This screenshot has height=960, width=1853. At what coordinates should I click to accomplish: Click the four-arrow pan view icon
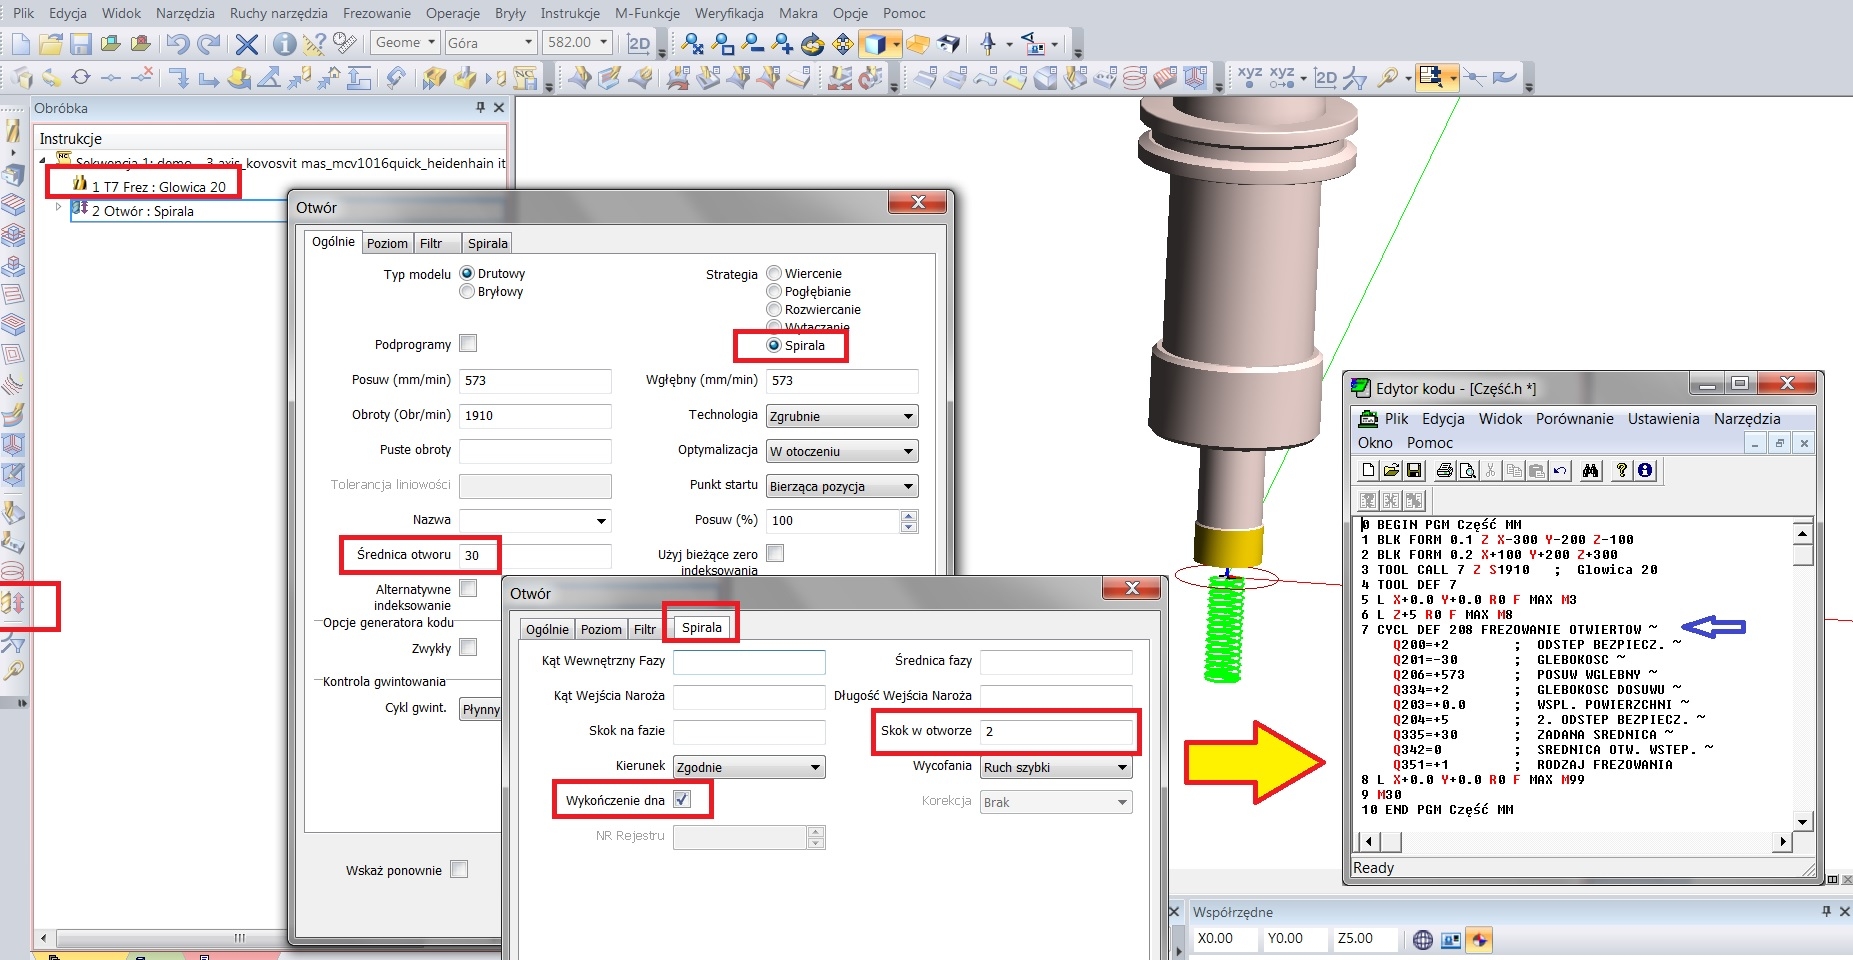tap(843, 43)
